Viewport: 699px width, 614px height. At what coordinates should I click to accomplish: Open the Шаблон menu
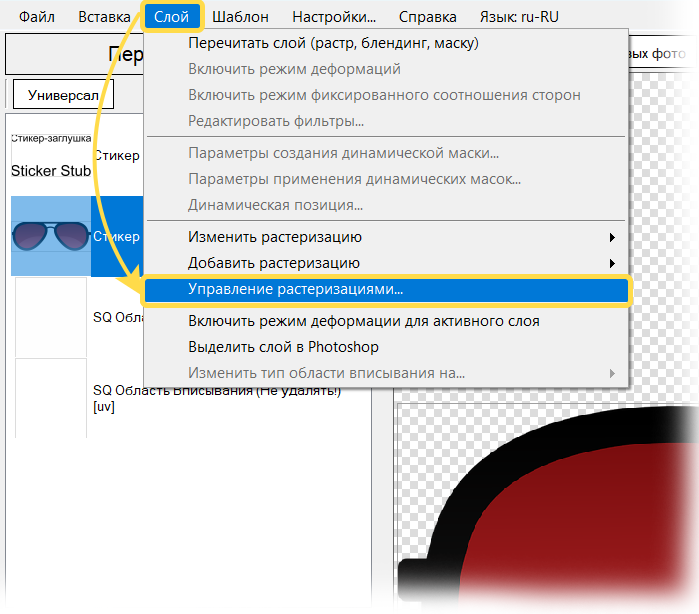click(x=240, y=17)
